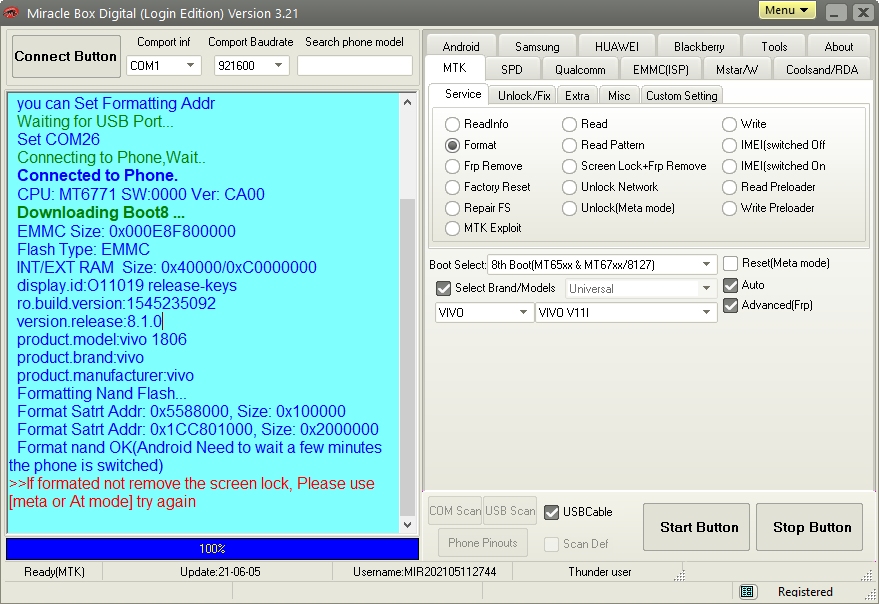This screenshot has height=604, width=879.
Task: Open the Mstar/W tab
Action: pos(737,70)
